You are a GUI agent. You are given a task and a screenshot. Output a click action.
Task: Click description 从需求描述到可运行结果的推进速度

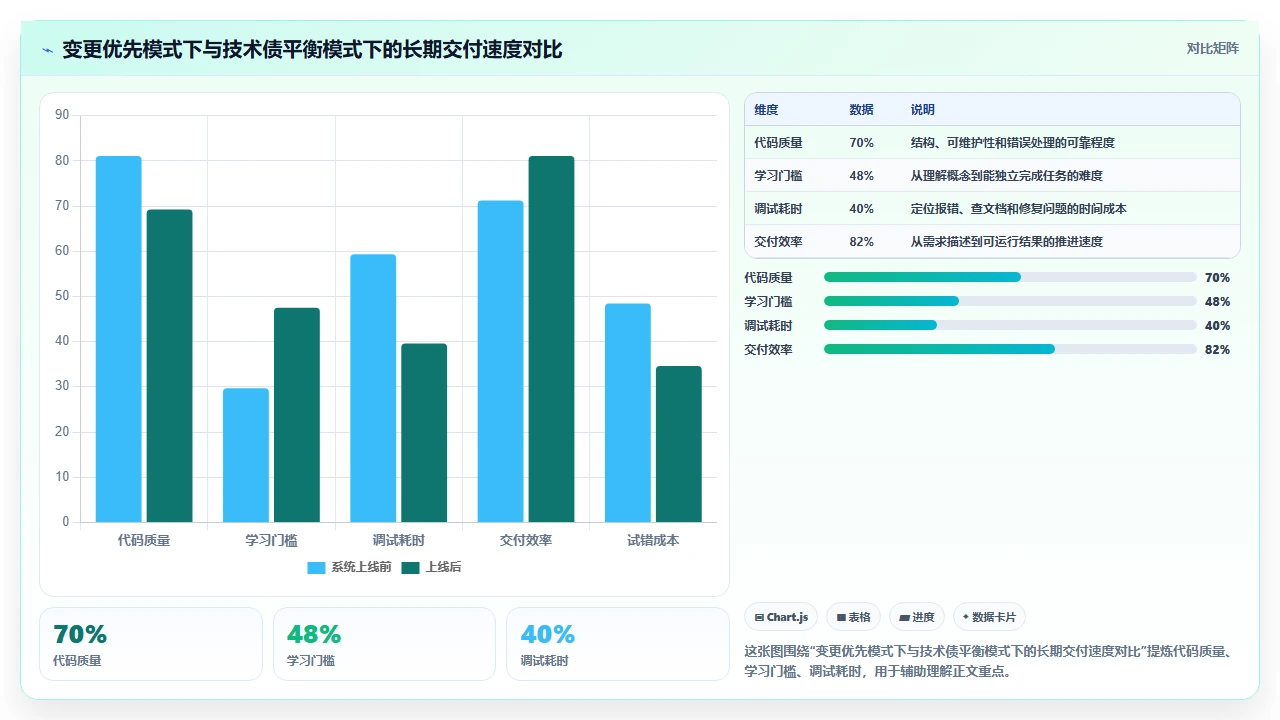coord(1006,241)
